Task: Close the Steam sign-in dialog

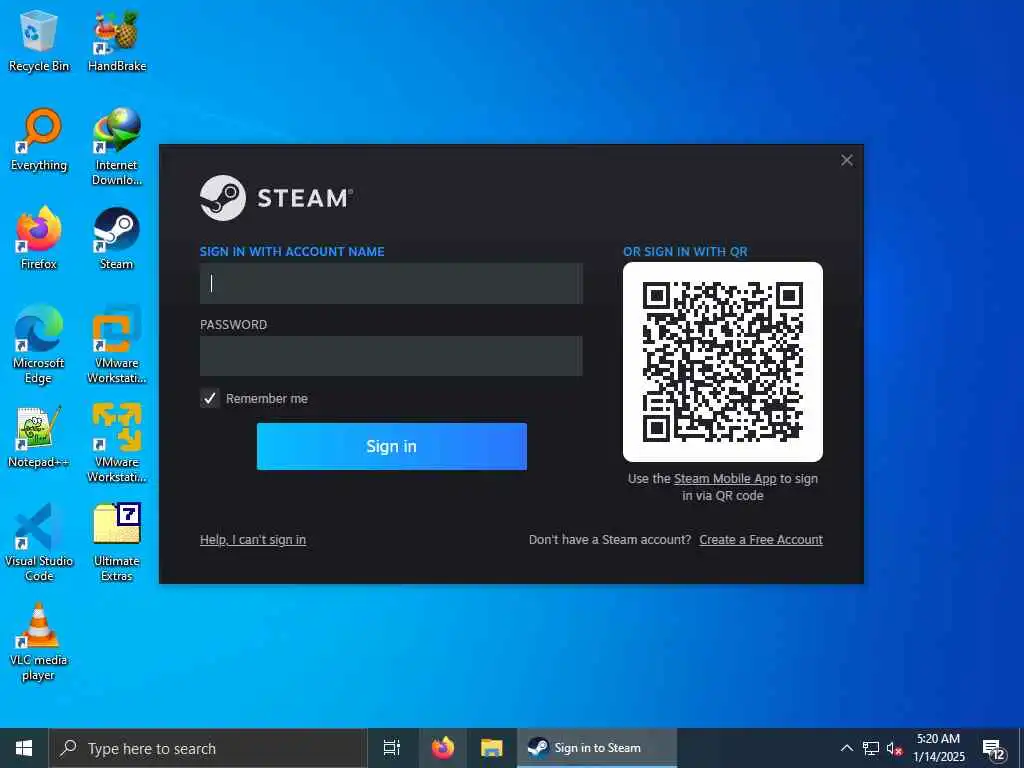Action: (847, 160)
